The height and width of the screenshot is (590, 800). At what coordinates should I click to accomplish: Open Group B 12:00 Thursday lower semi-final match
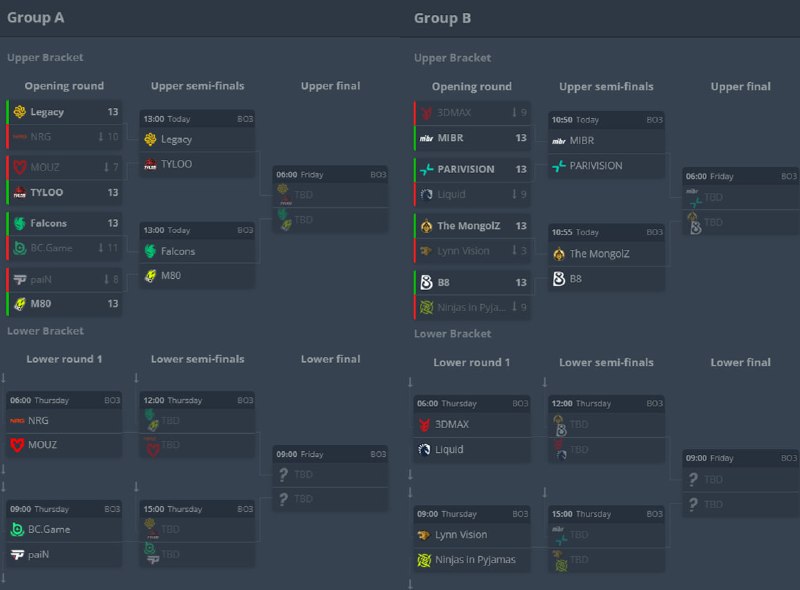(x=607, y=429)
